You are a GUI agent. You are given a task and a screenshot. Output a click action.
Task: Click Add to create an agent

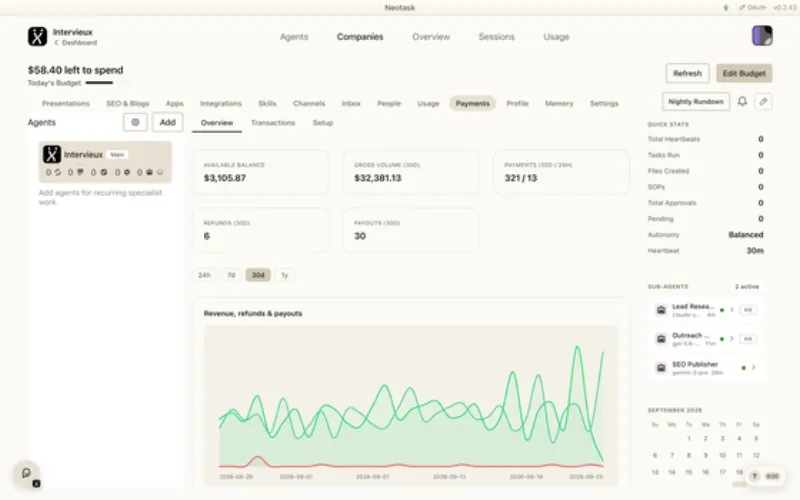coord(167,122)
